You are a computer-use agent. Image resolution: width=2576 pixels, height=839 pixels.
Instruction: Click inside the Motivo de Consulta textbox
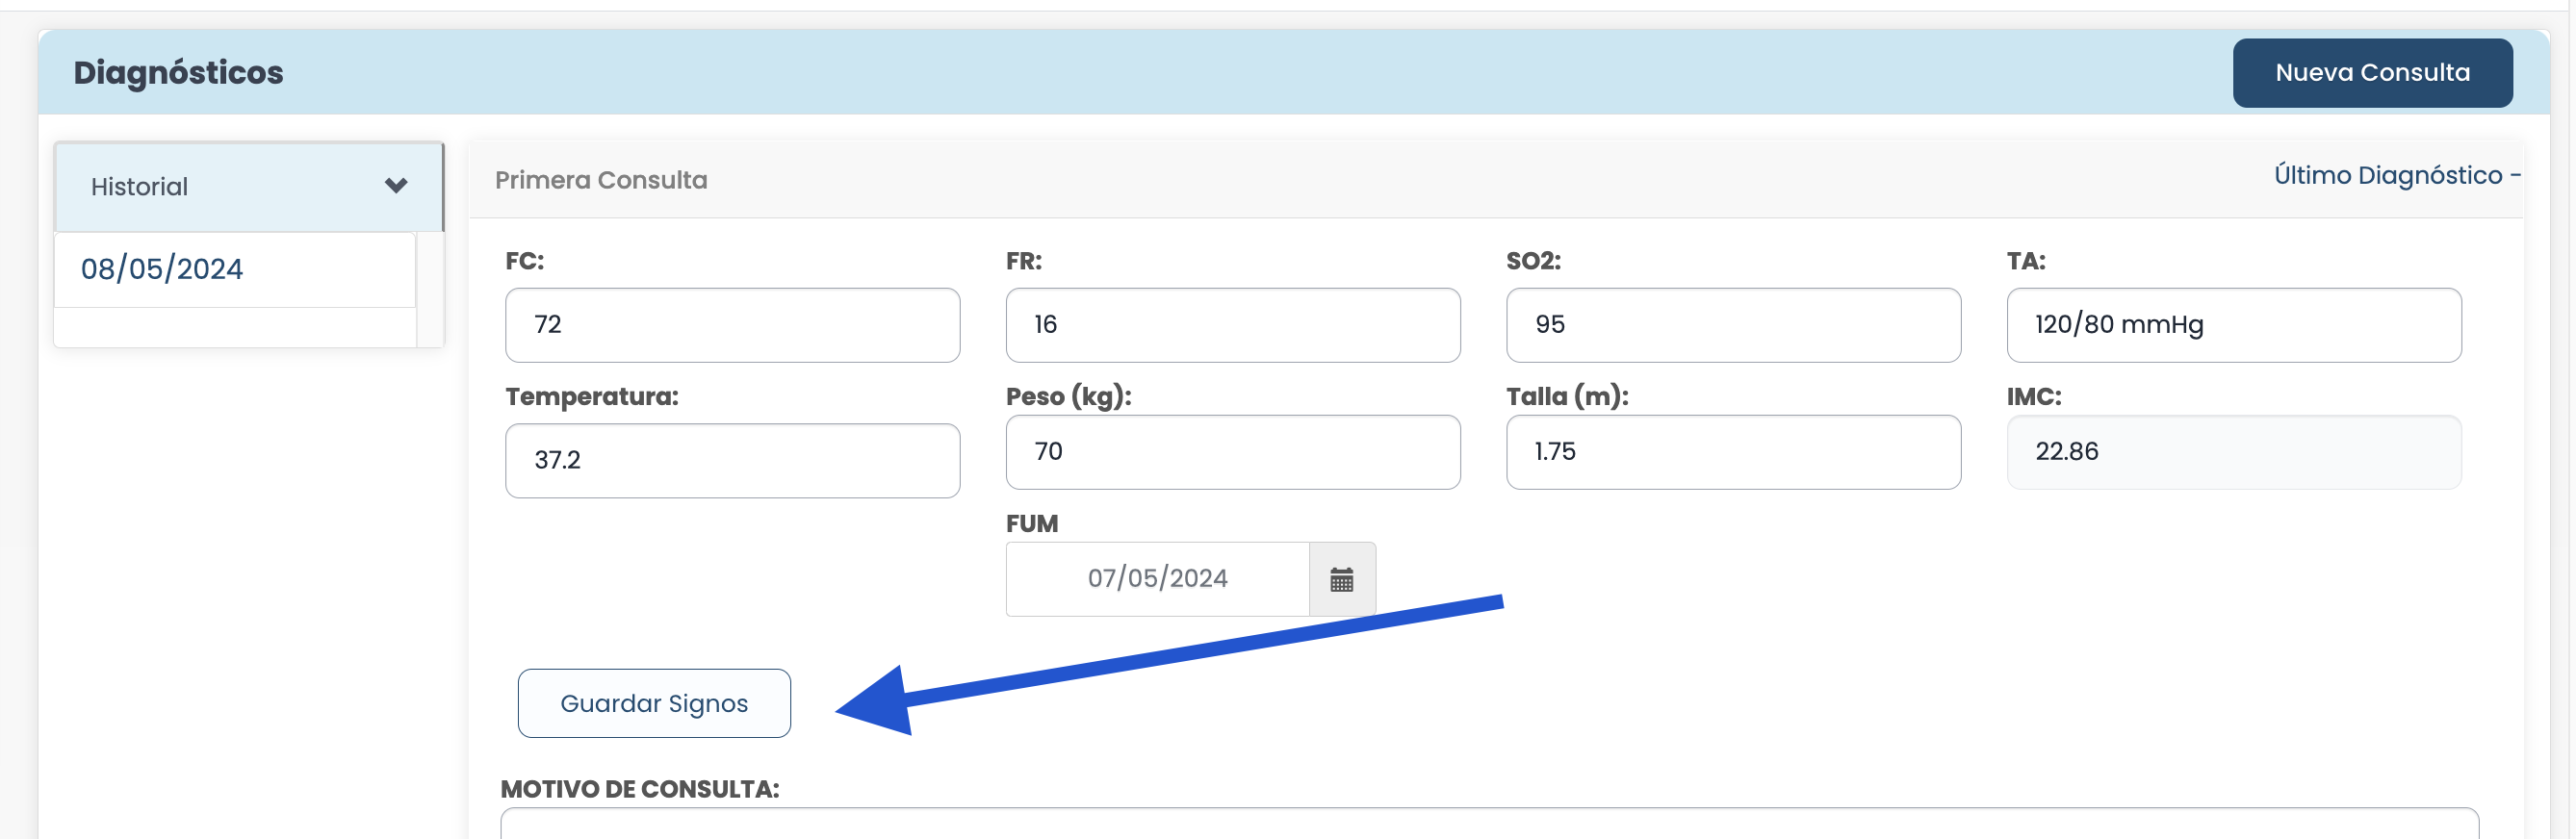tap(1489, 824)
